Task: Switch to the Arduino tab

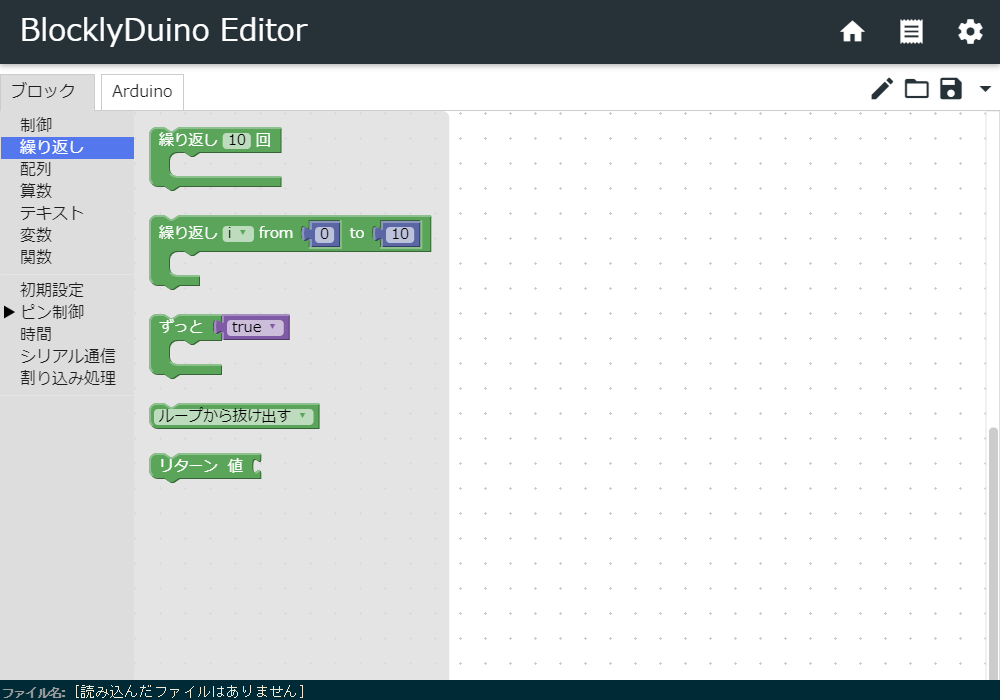Action: tap(142, 91)
